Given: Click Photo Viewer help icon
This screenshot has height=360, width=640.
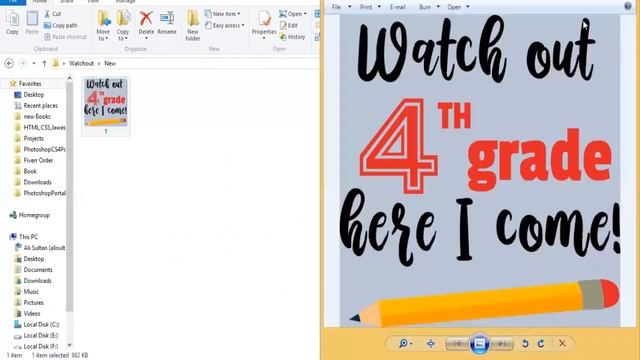Looking at the screenshot, I should tap(628, 6).
